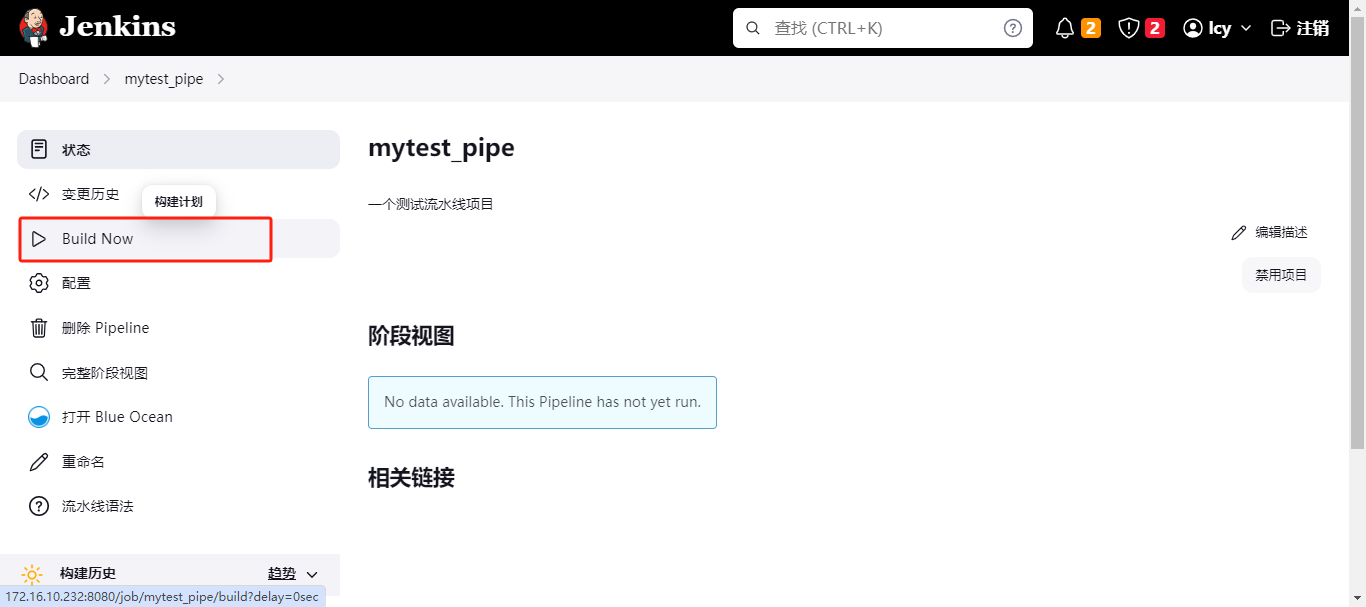The width and height of the screenshot is (1366, 607).
Task: Click the page vertical scrollbar
Action: click(1358, 300)
